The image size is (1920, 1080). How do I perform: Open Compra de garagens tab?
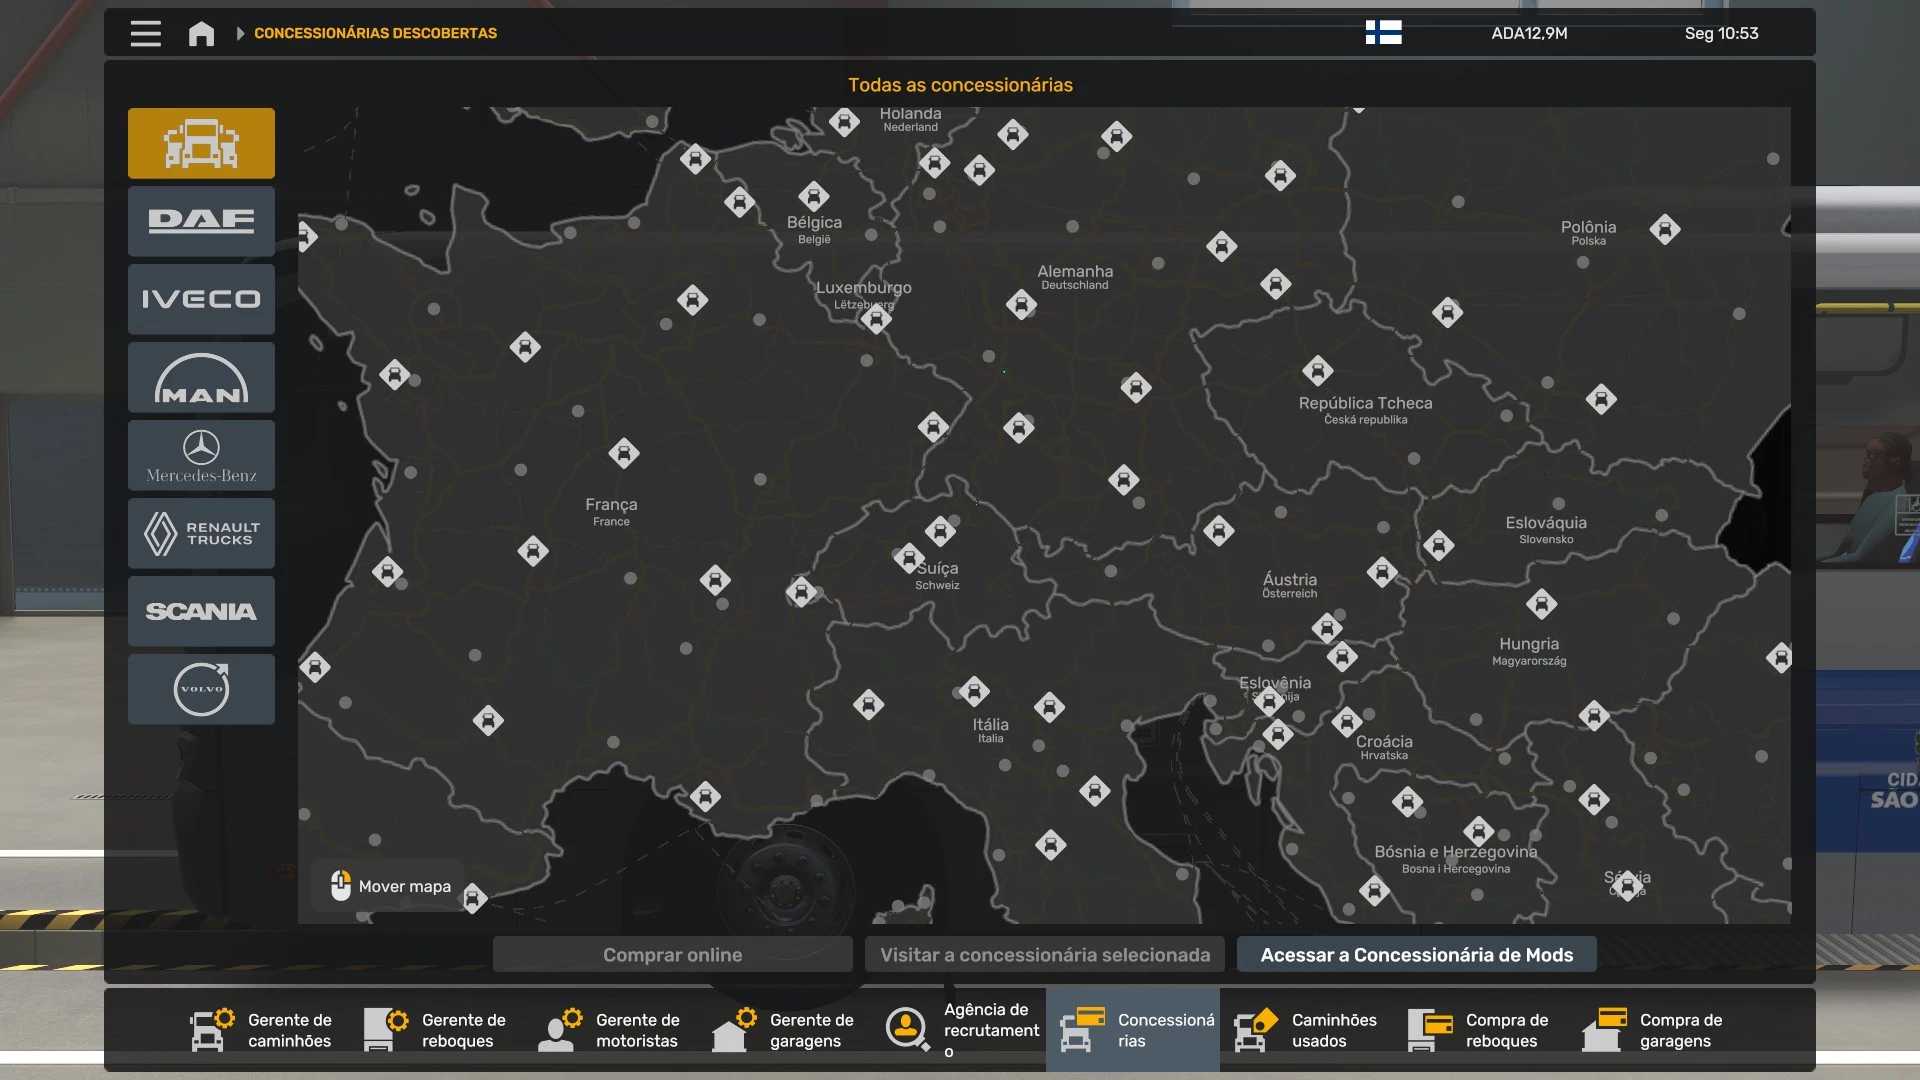1654,1030
